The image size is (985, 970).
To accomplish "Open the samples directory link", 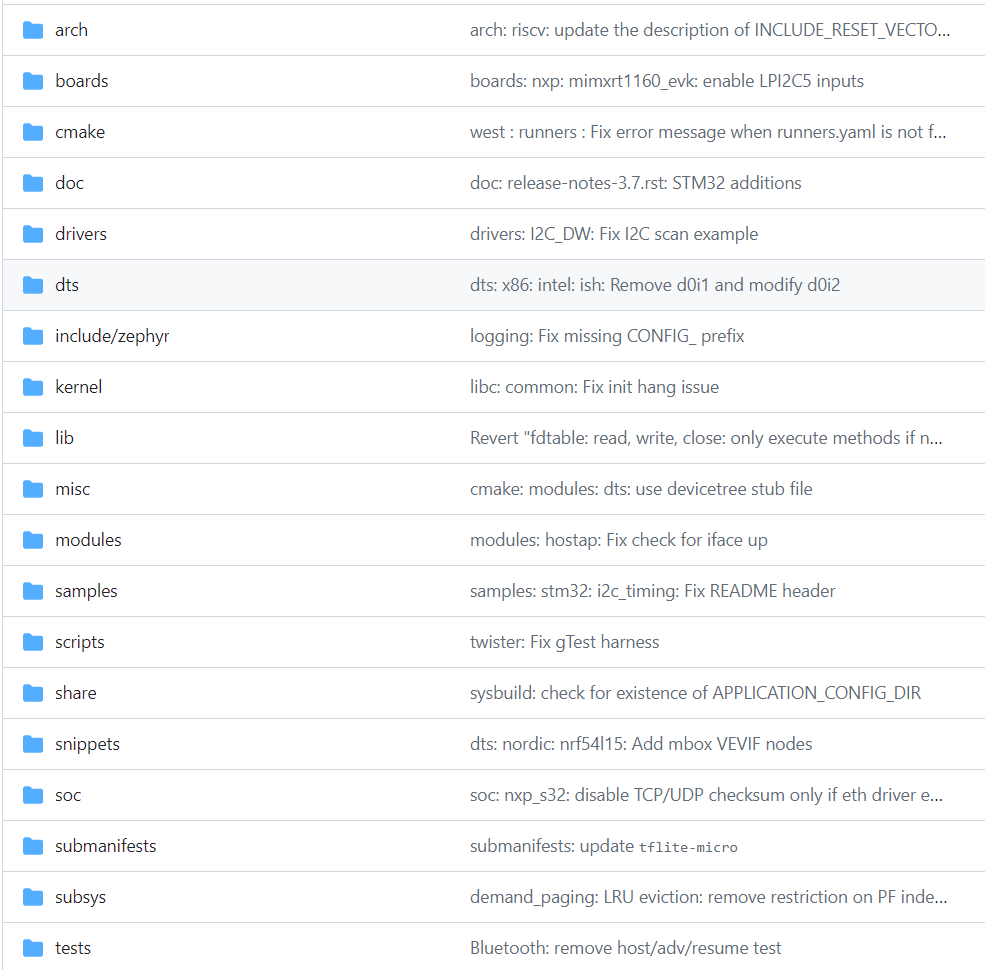I will click(x=86, y=591).
